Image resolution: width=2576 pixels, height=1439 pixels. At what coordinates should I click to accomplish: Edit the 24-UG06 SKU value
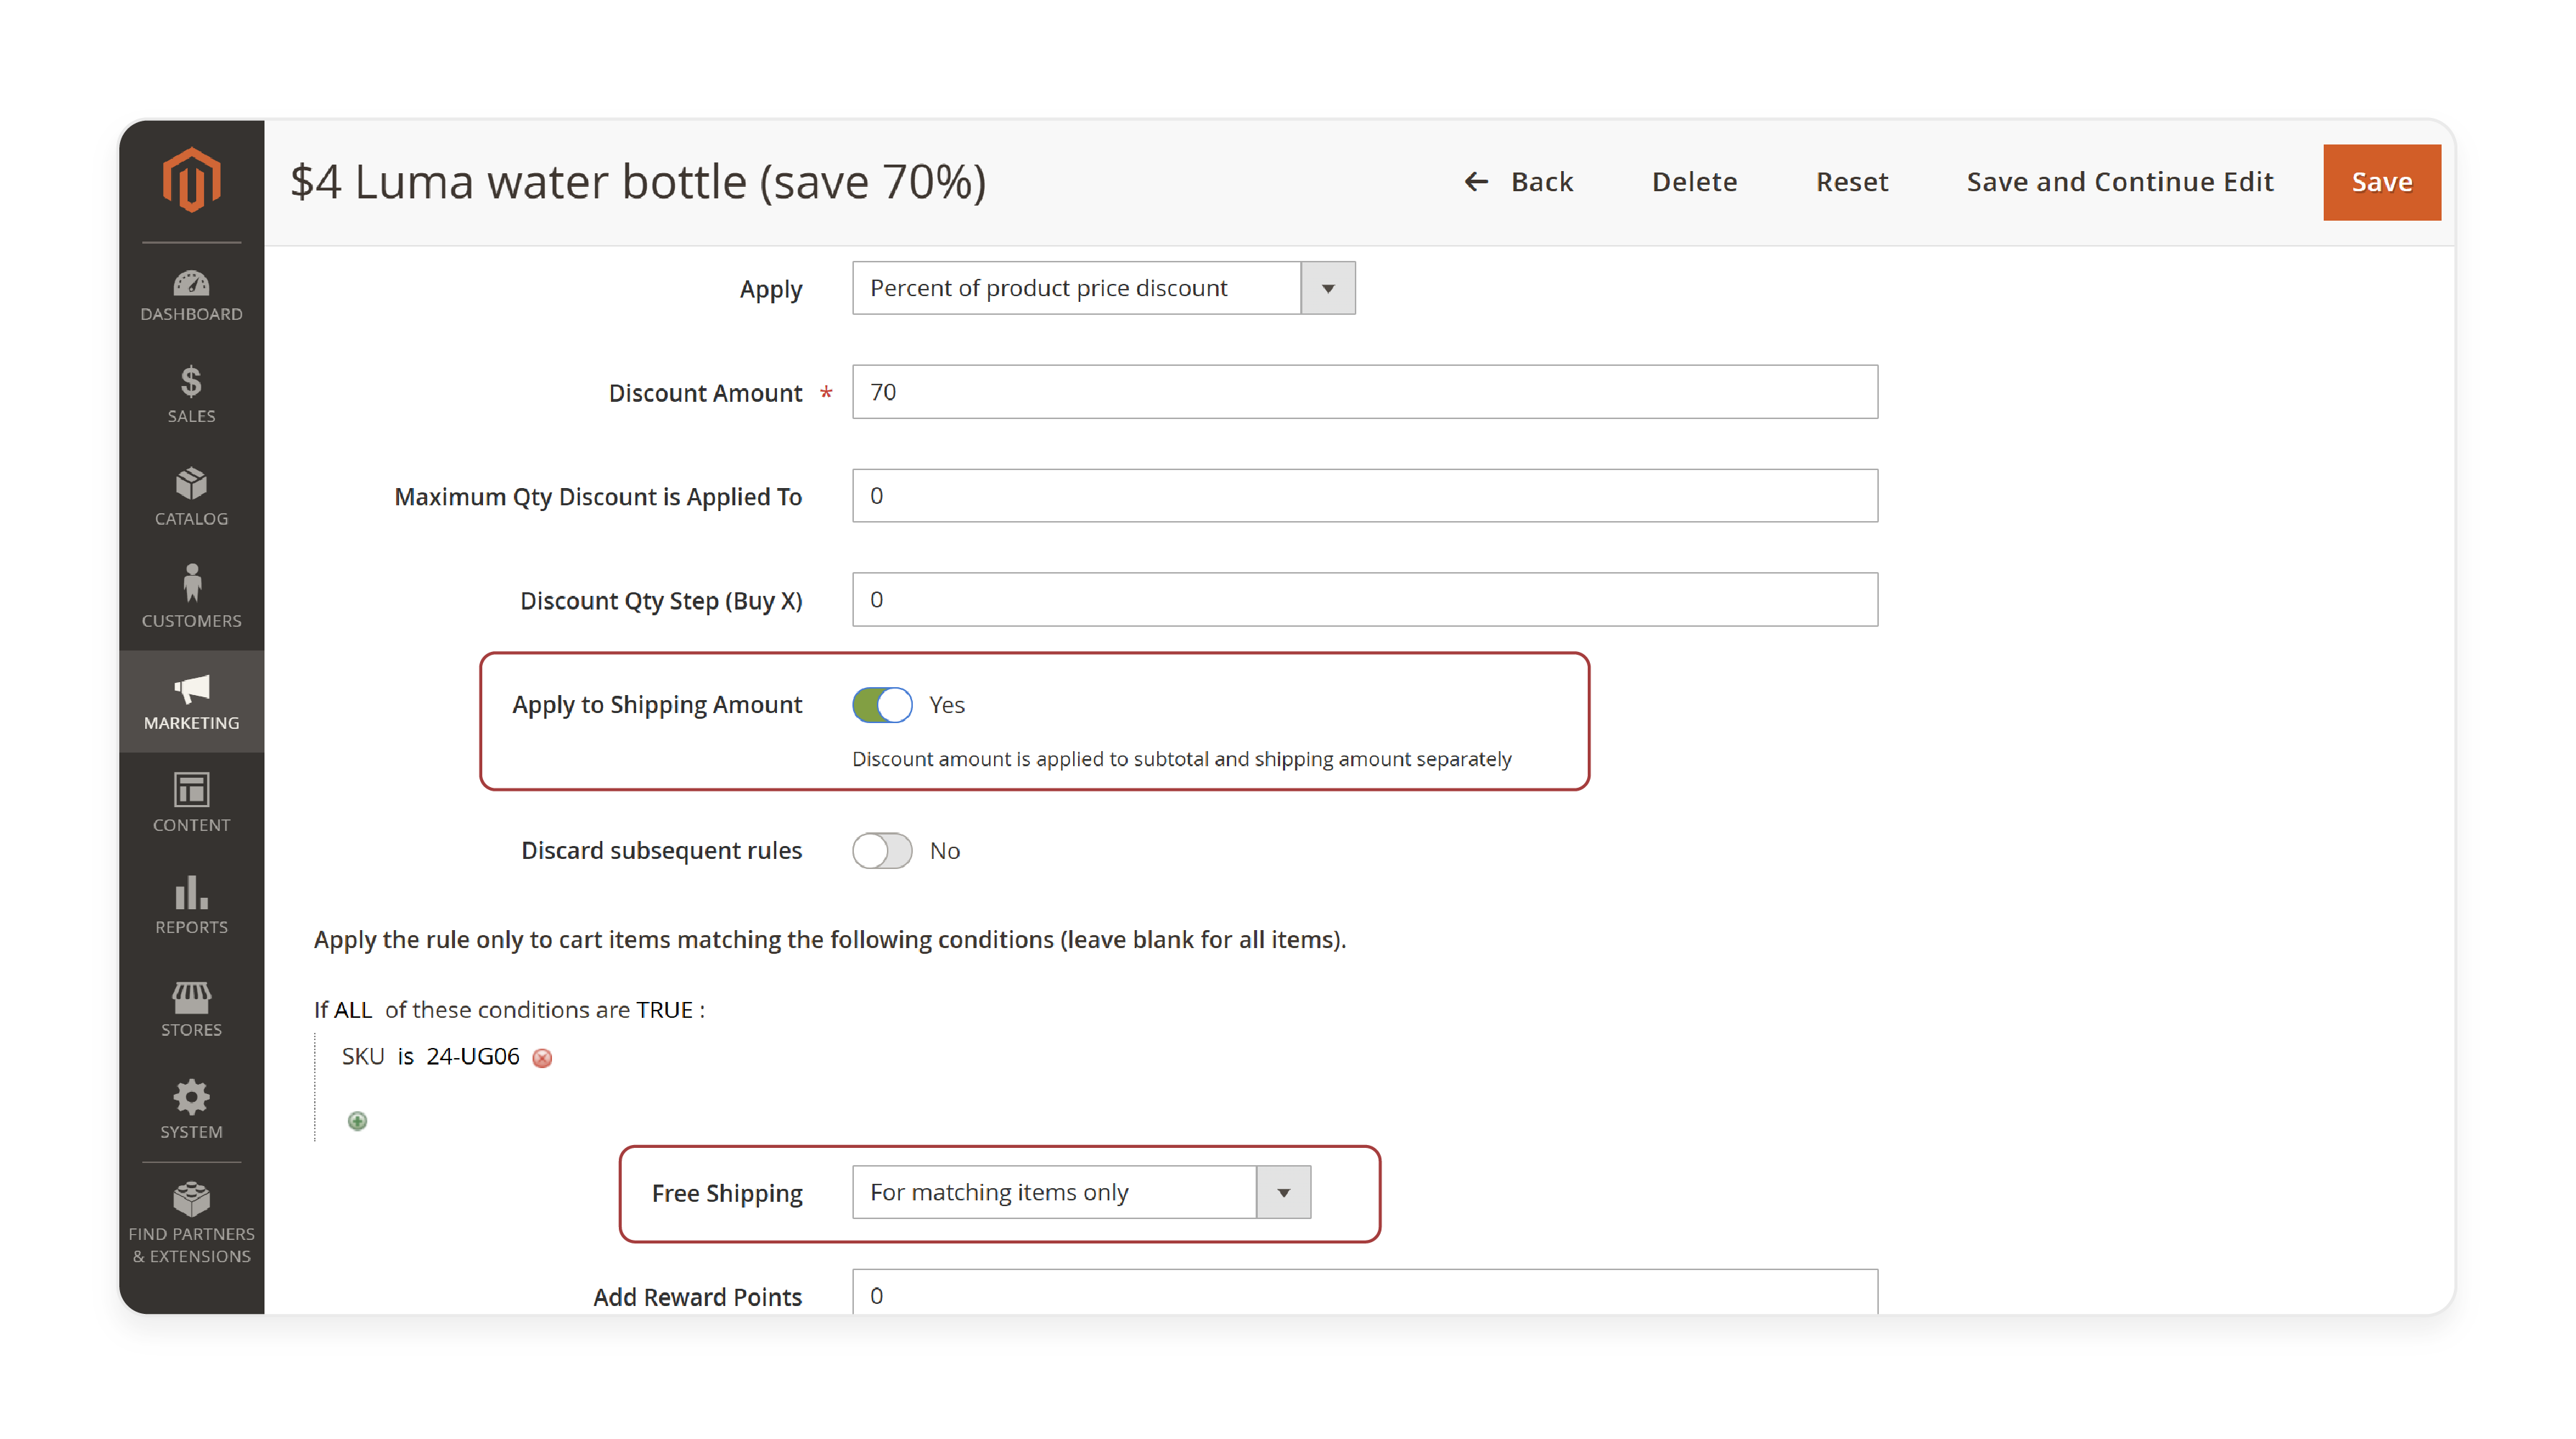[473, 1057]
